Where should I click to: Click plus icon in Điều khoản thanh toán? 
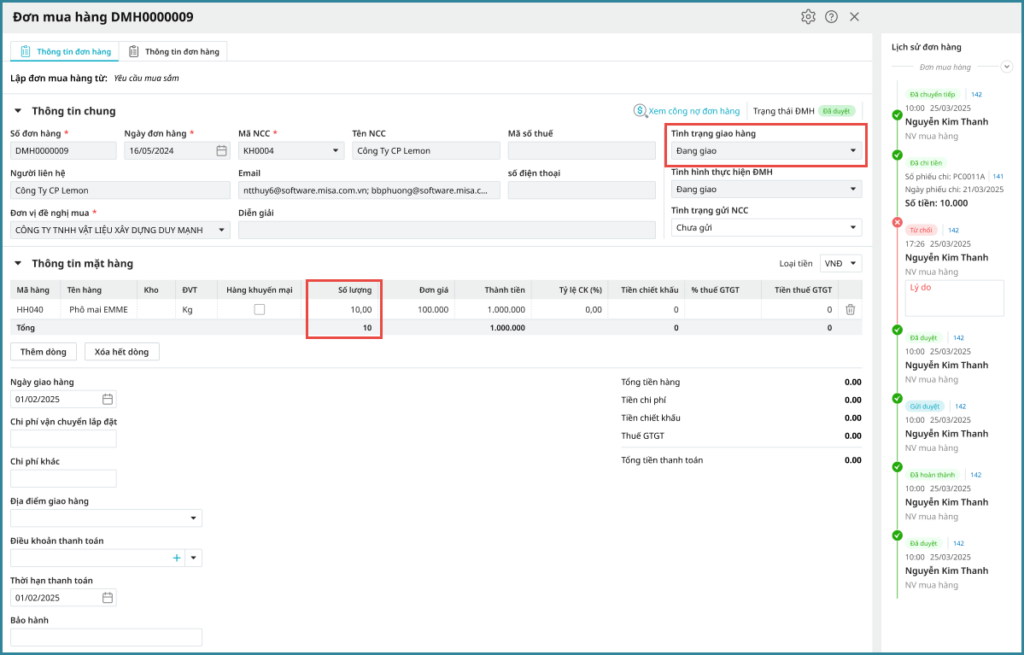tap(177, 558)
